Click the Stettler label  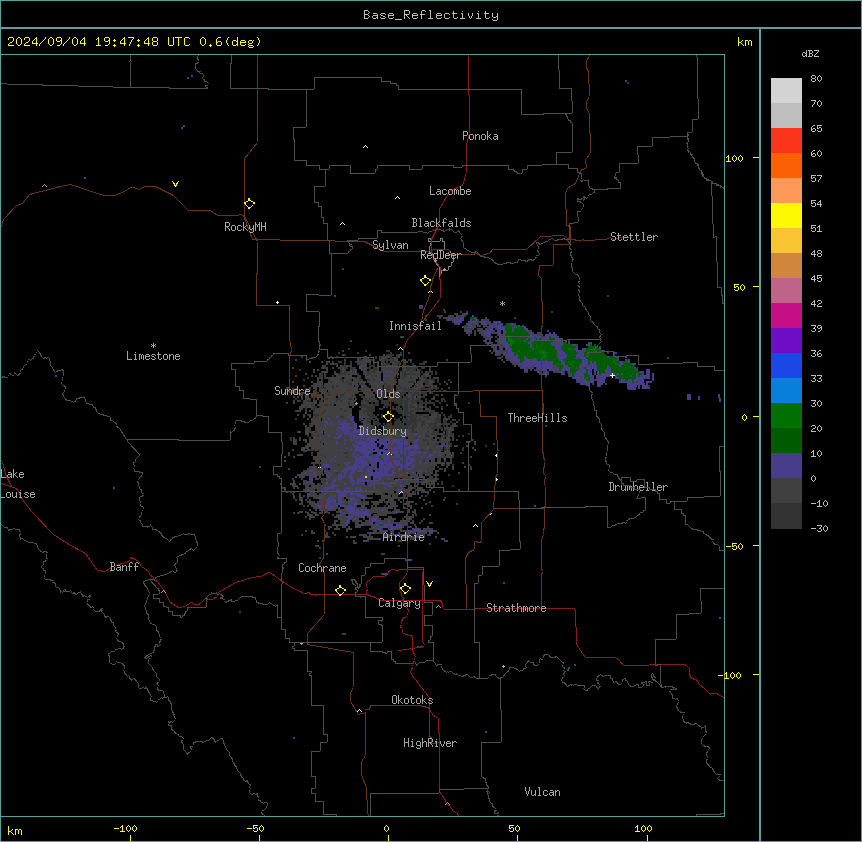tap(633, 237)
